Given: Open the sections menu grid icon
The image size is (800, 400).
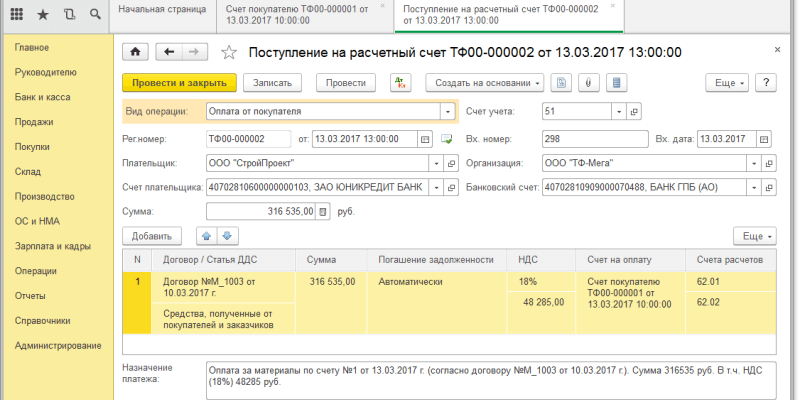Looking at the screenshot, I should [17, 14].
